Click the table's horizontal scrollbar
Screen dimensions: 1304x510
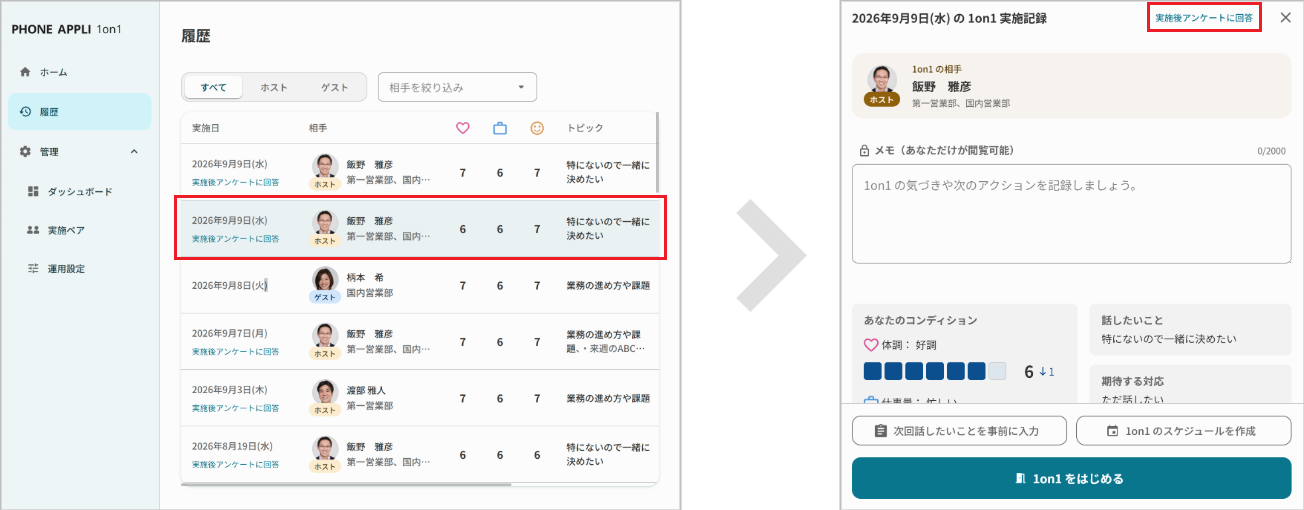[x=346, y=484]
